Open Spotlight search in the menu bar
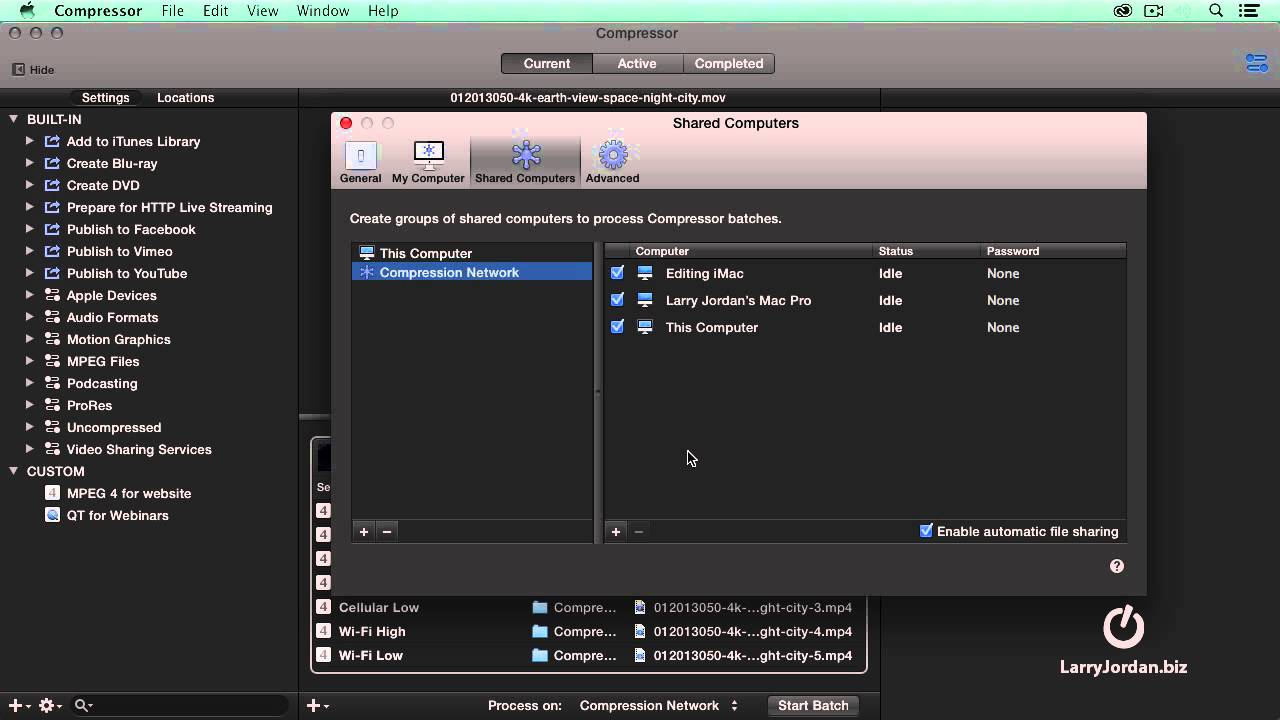Screen dimensions: 1280x720 [1216, 11]
